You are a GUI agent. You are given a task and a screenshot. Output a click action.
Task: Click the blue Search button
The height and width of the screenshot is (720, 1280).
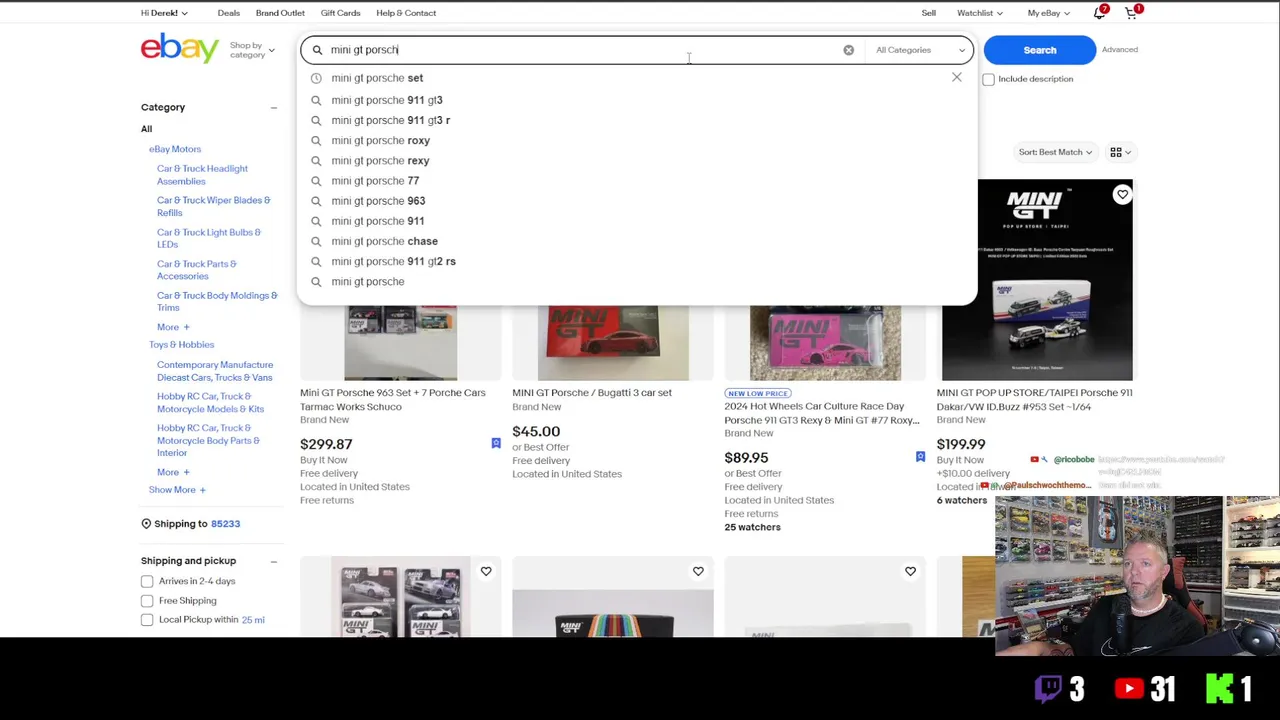(x=1039, y=50)
